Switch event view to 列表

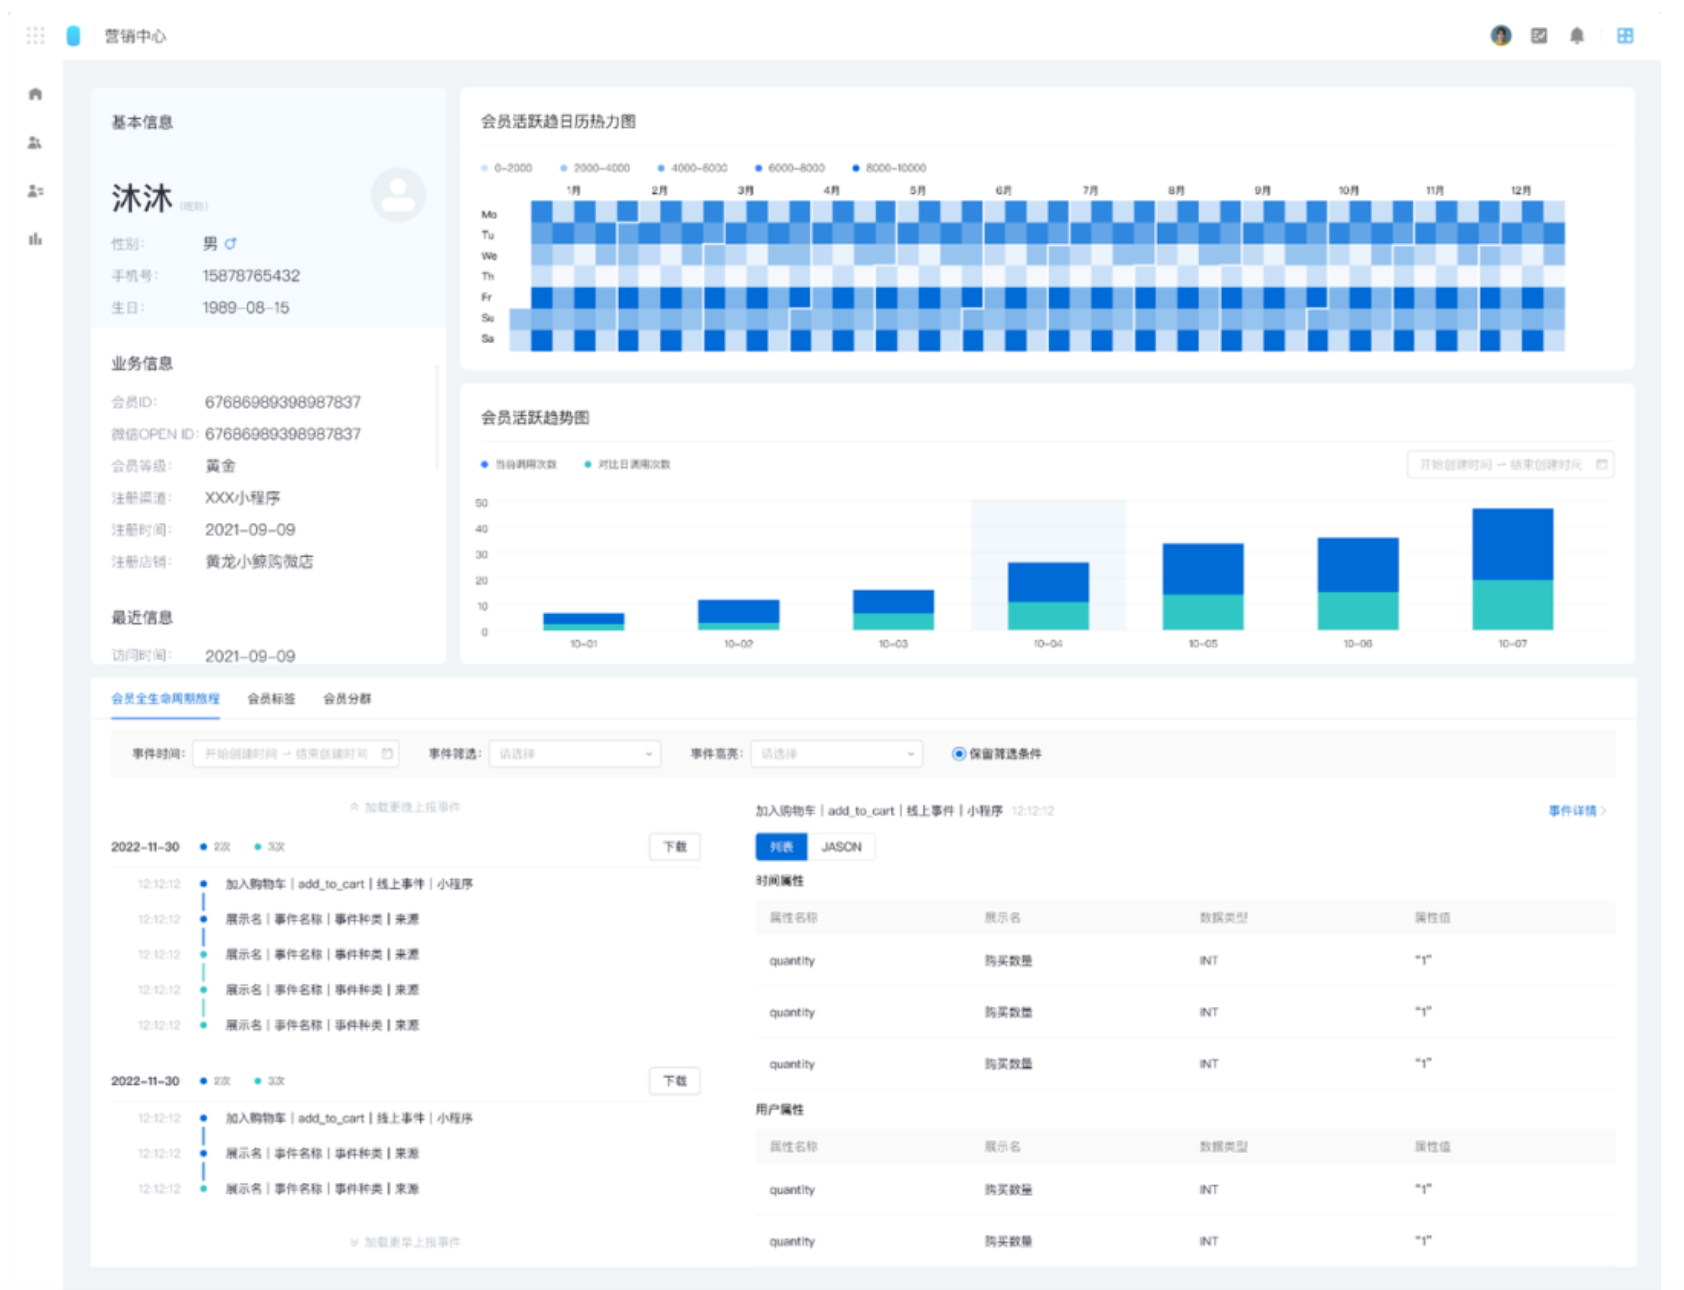781,847
